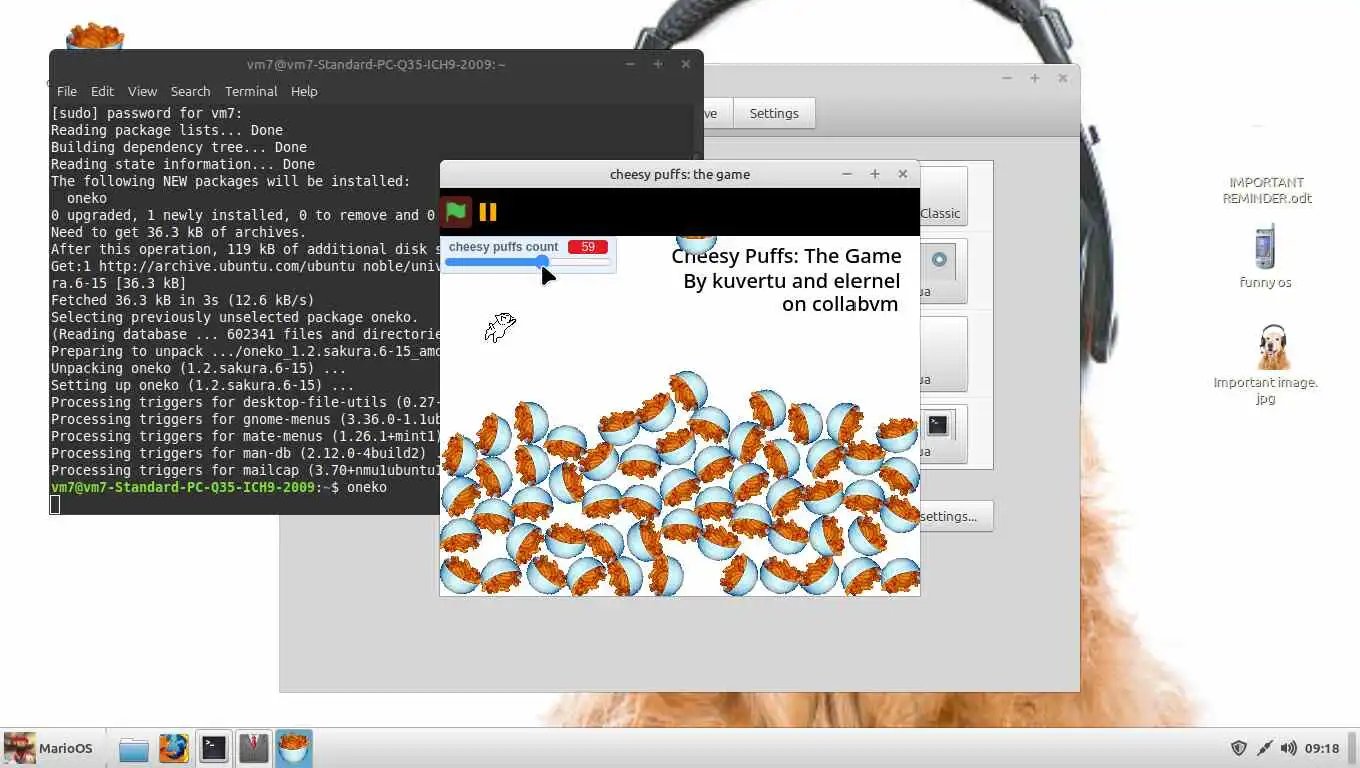Click the oneko cat sprite
Viewport: 1360px width, 768px height.
pos(500,327)
